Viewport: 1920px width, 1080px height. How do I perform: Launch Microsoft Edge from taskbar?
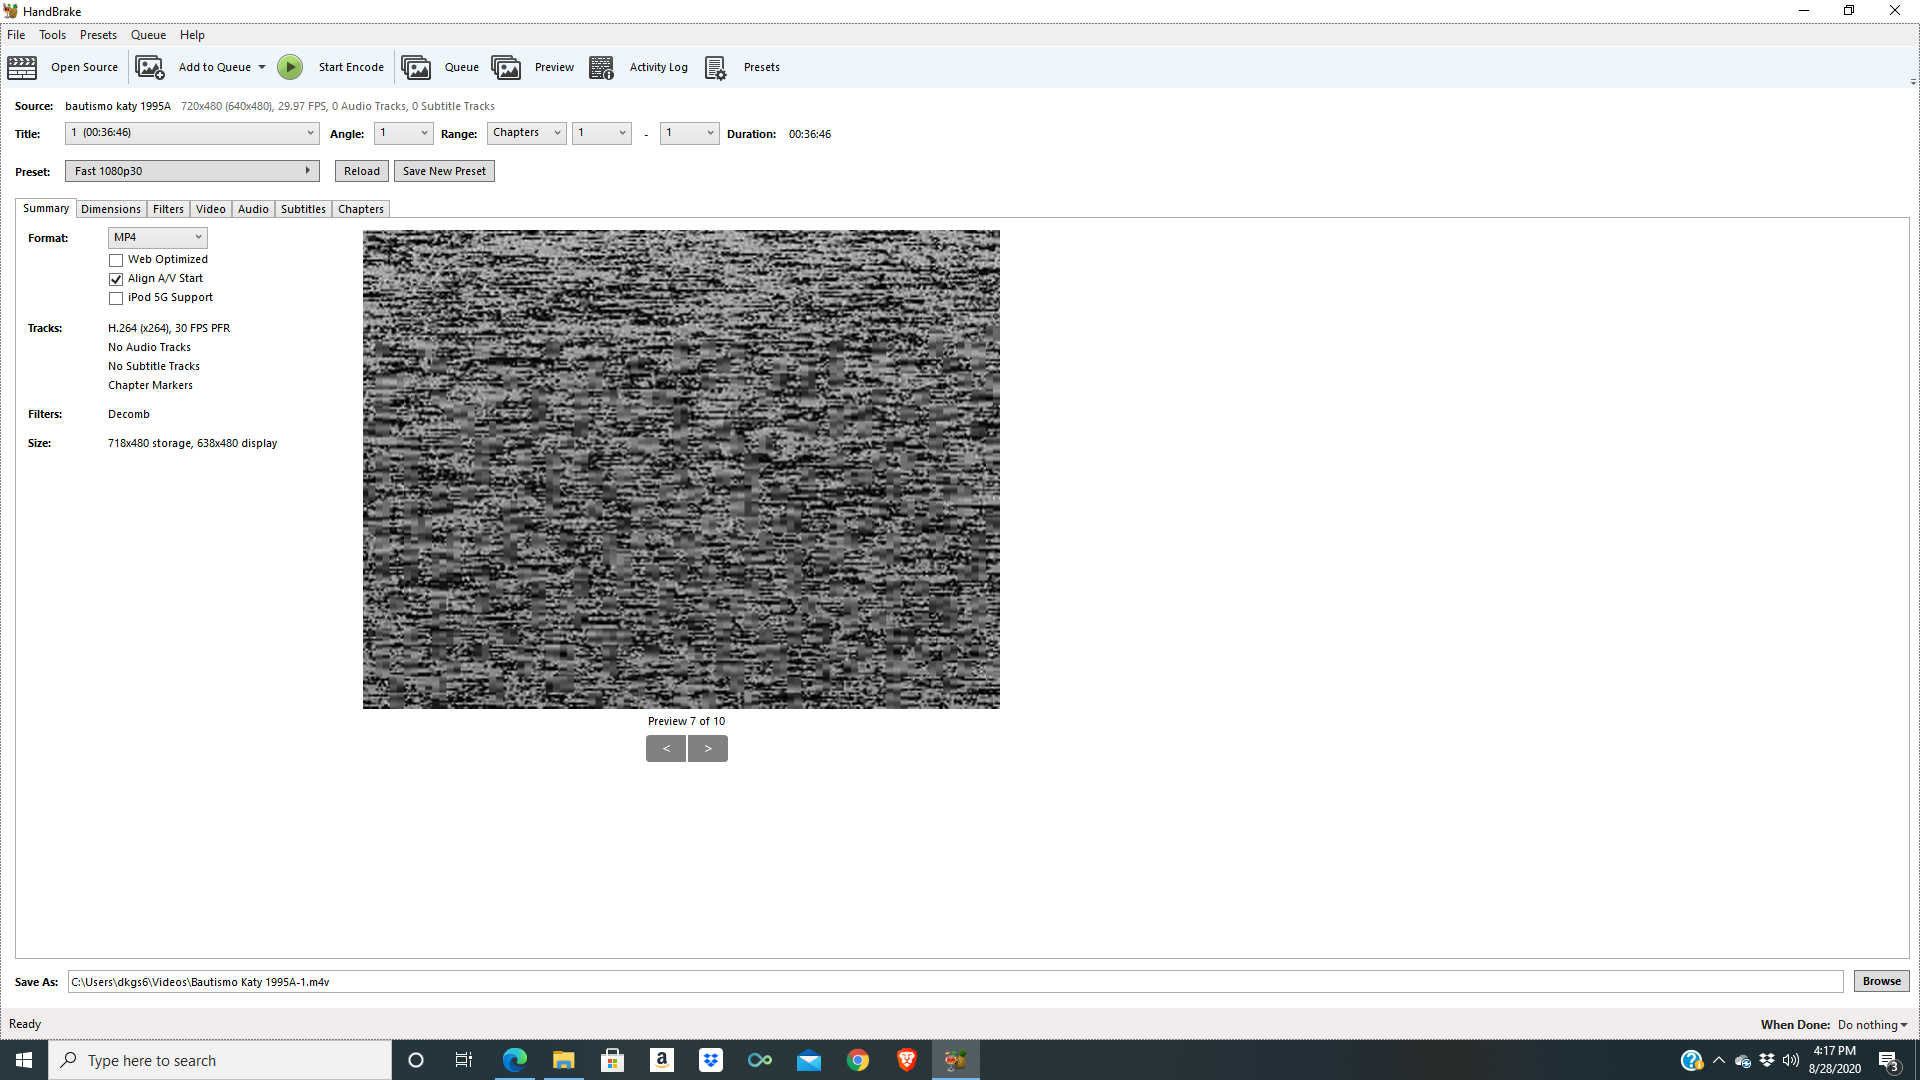point(514,1060)
